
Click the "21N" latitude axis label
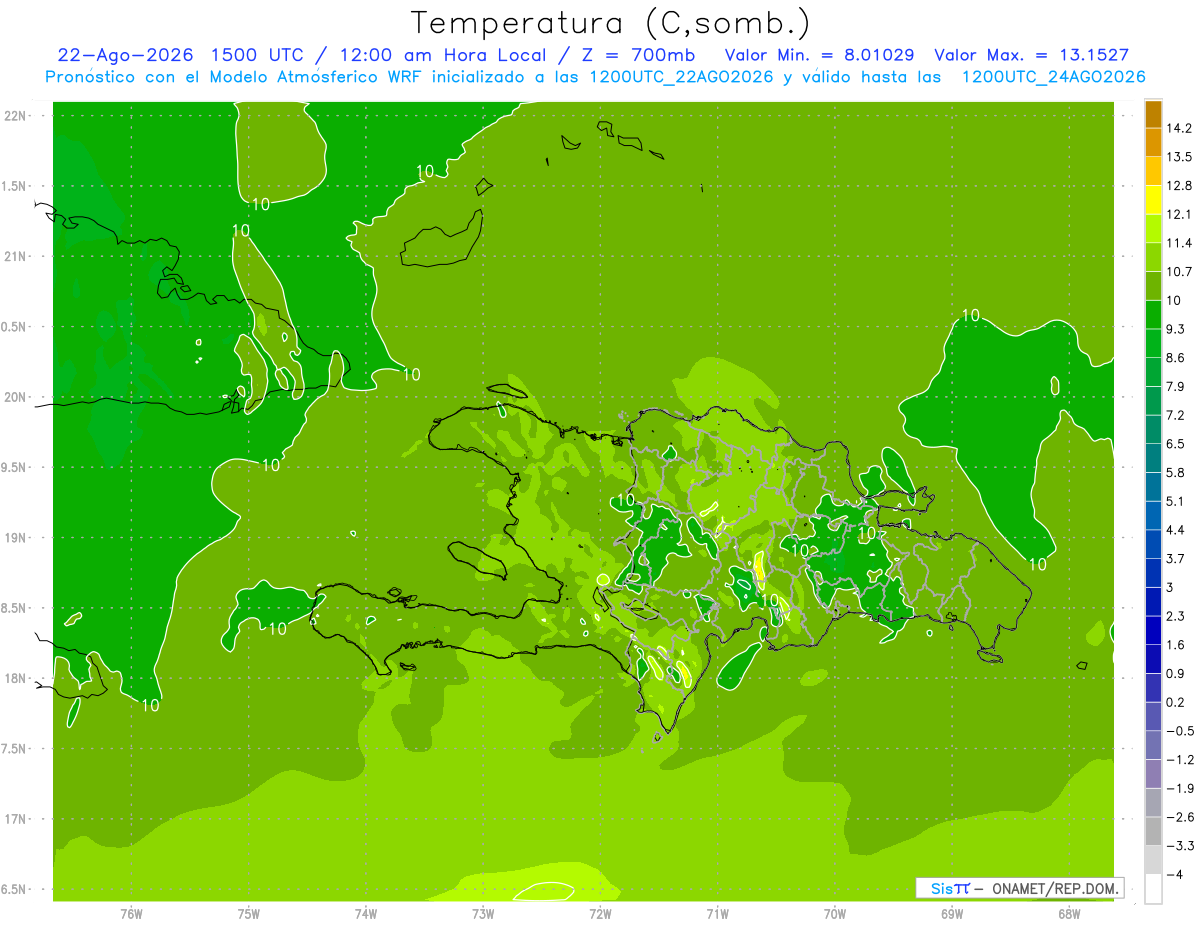(15, 256)
